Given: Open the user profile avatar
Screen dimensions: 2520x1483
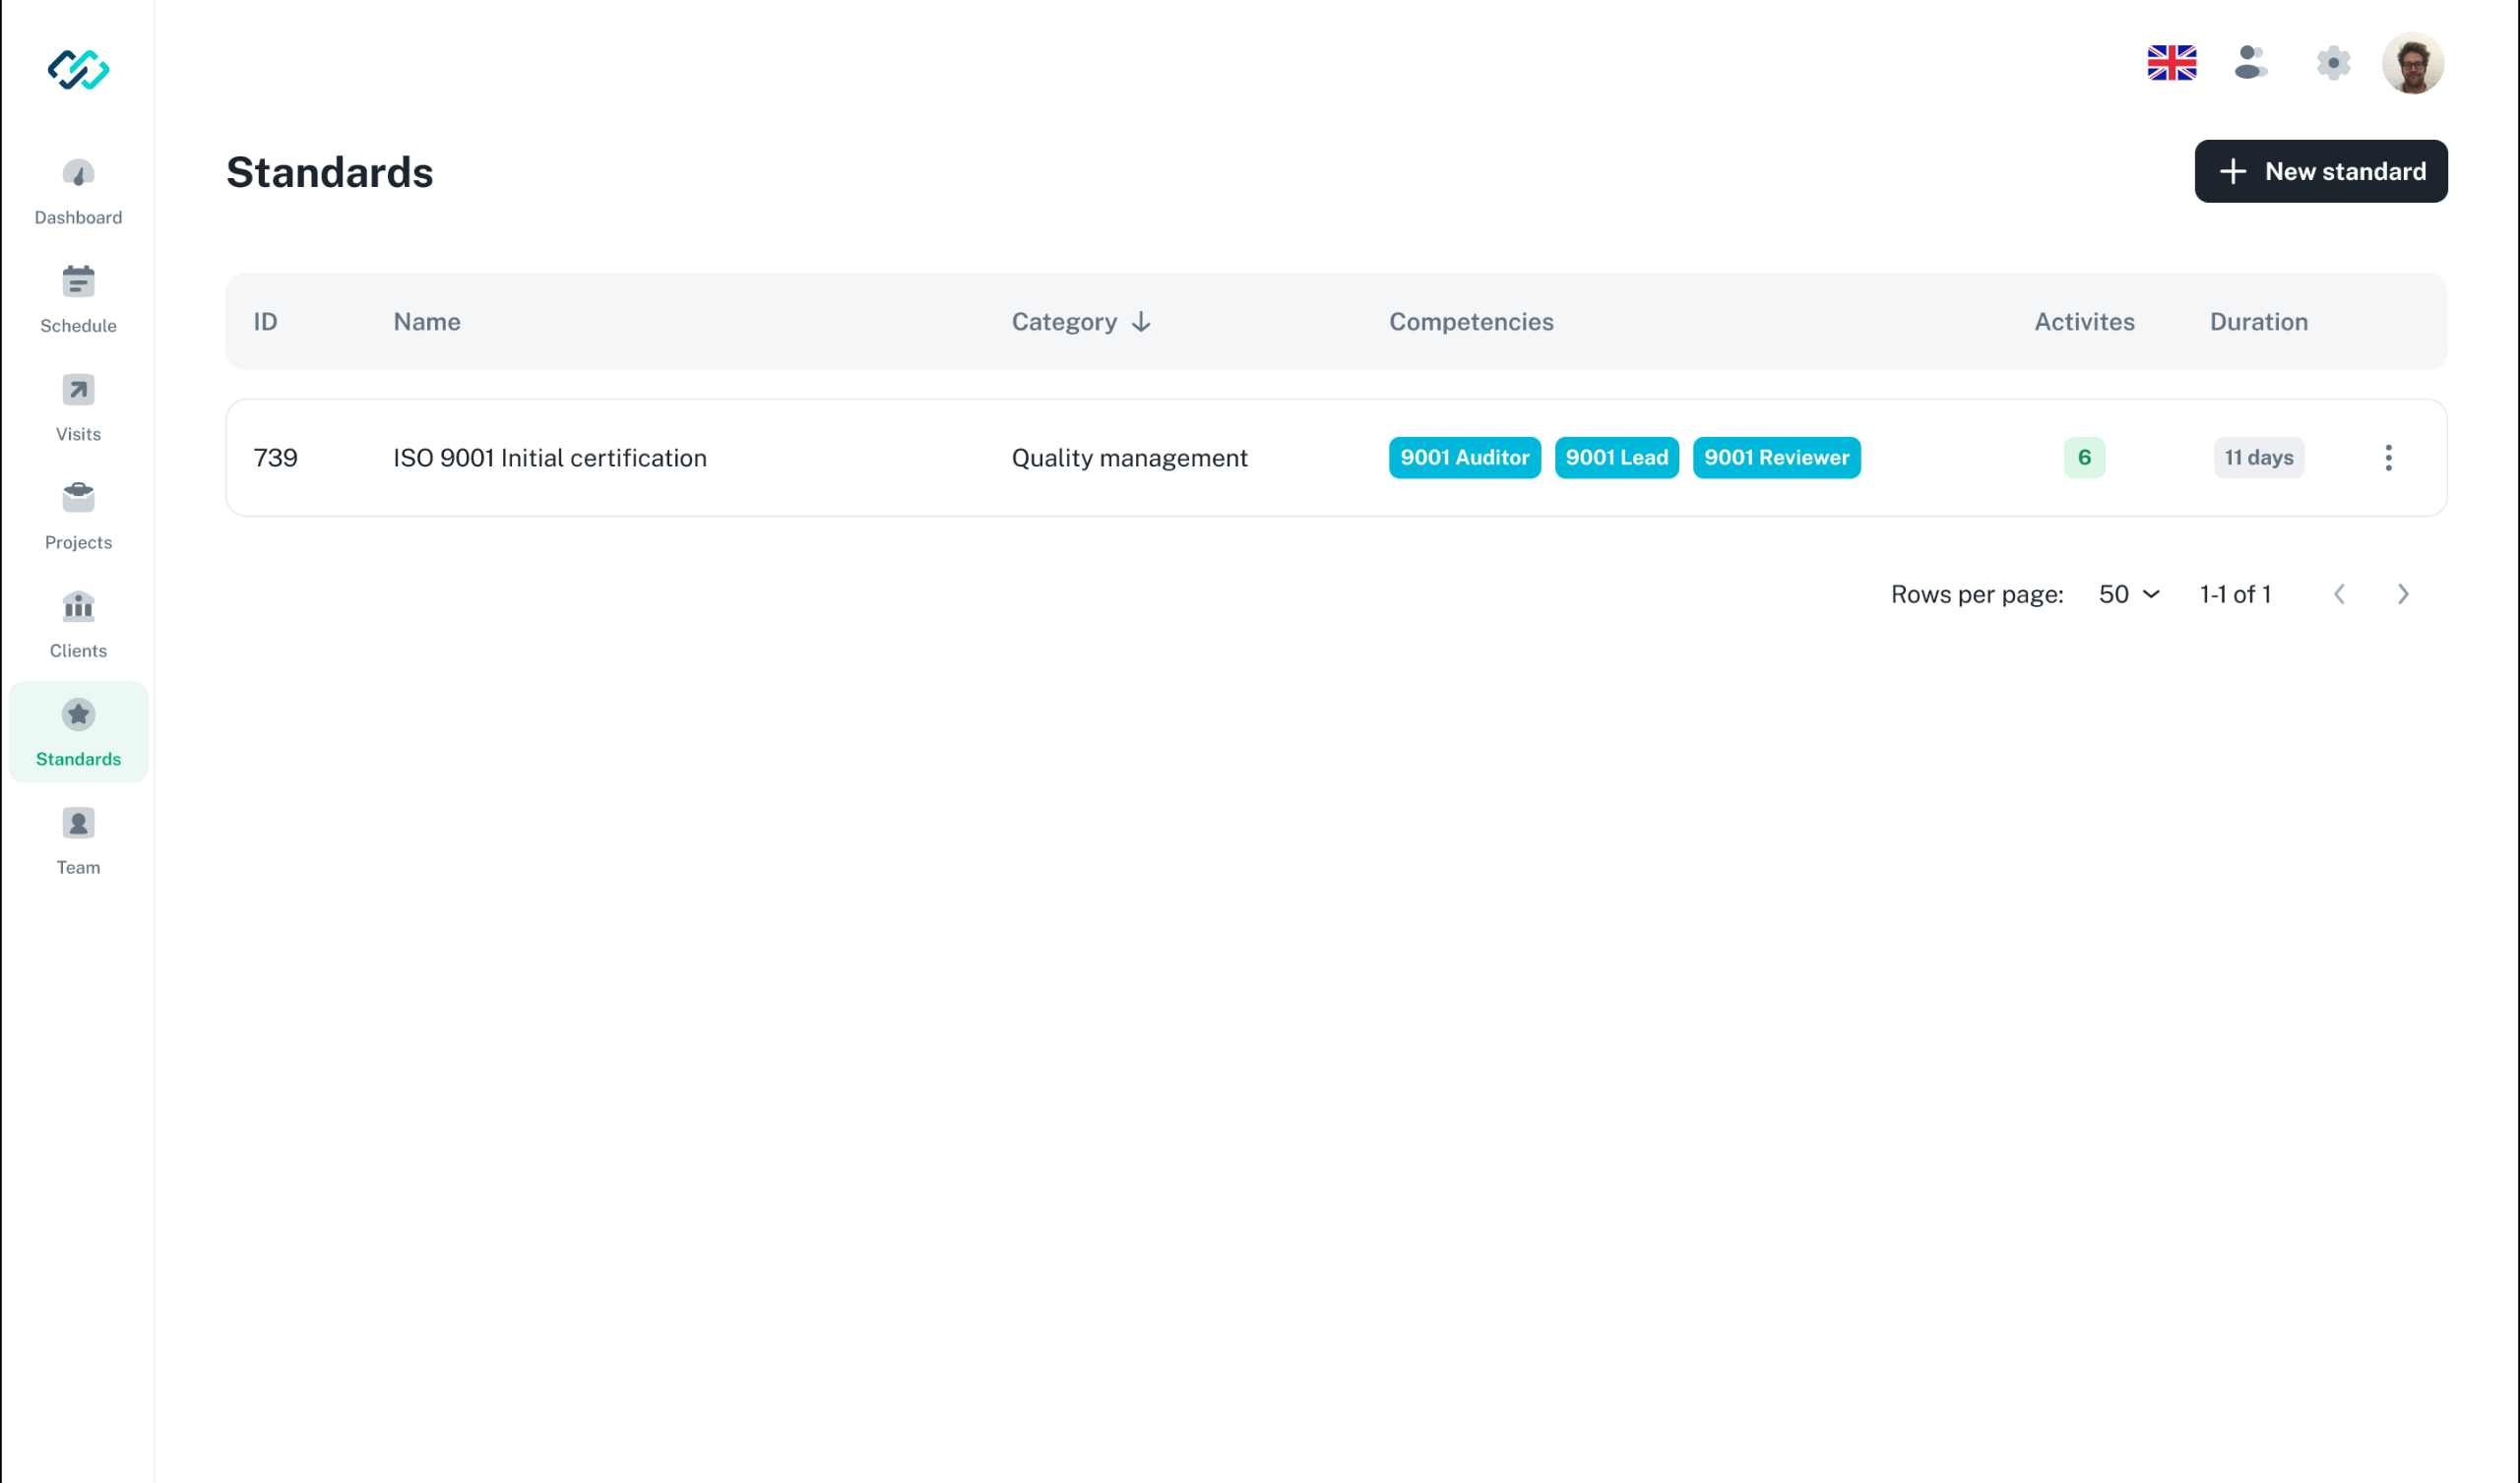Looking at the screenshot, I should tap(2412, 63).
